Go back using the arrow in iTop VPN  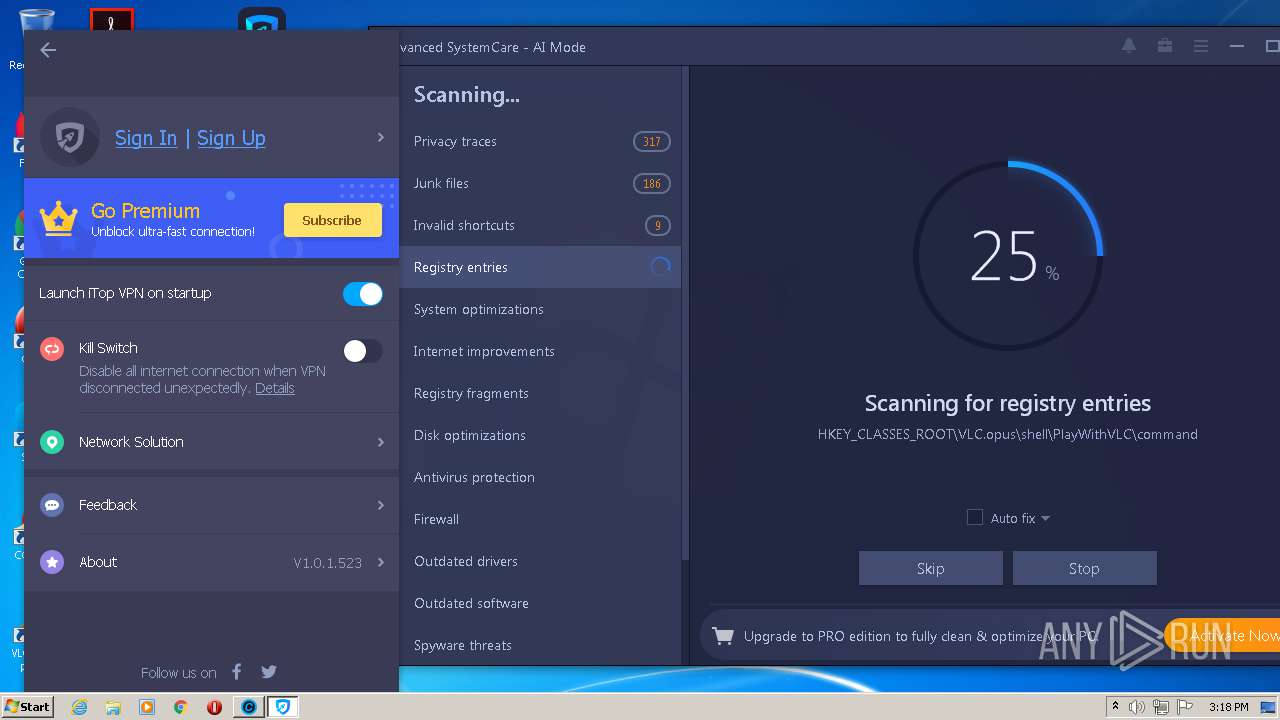pos(48,50)
